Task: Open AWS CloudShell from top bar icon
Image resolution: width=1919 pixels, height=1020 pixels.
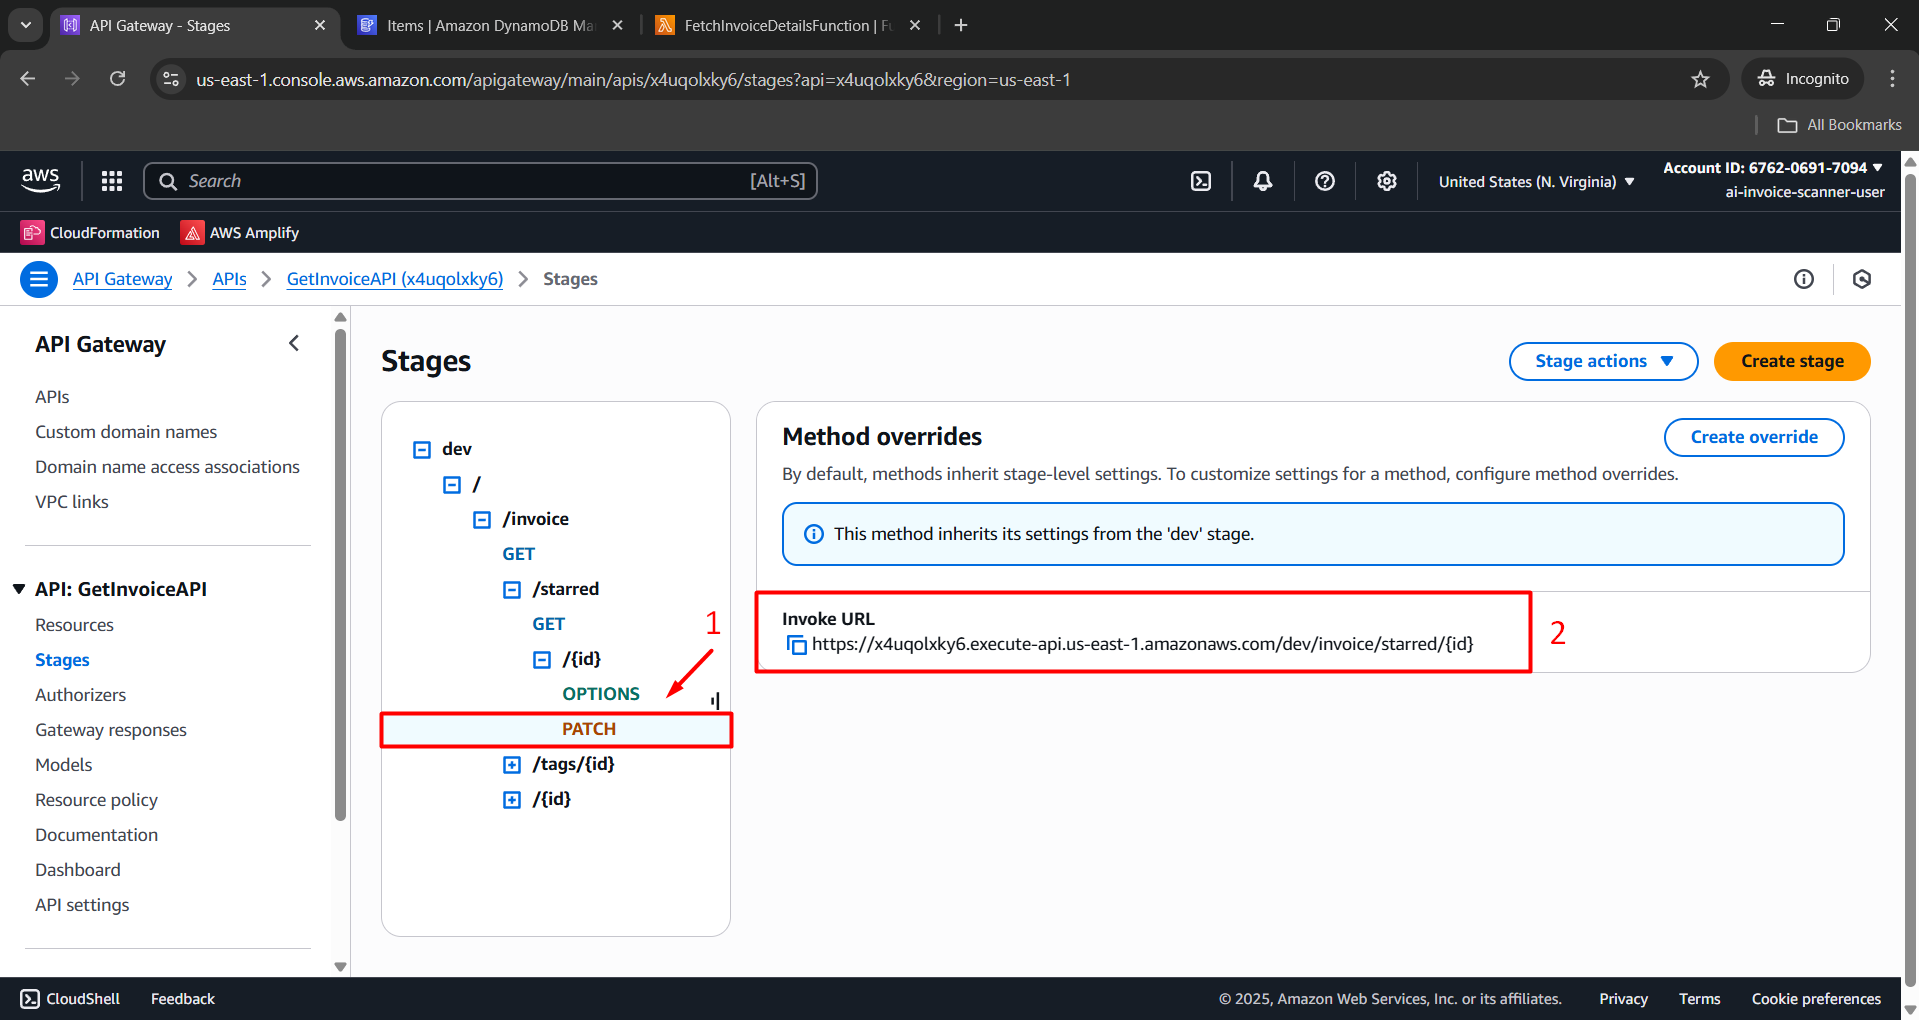Action: click(x=1201, y=181)
